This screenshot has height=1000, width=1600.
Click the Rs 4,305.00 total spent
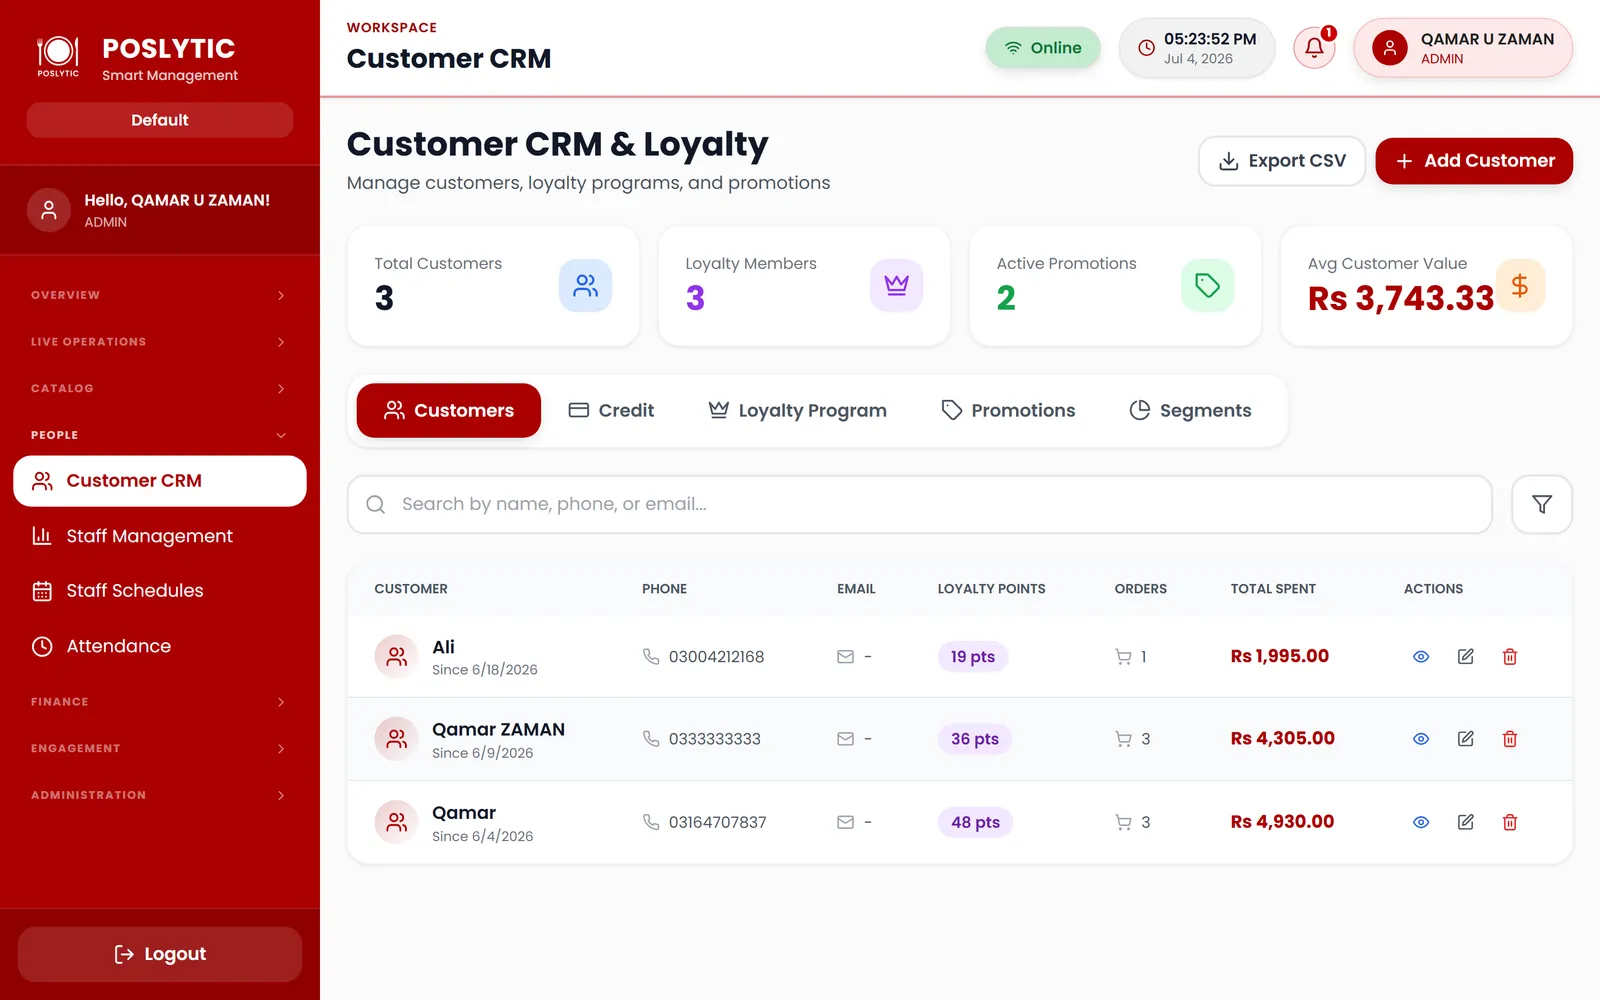[x=1283, y=738]
